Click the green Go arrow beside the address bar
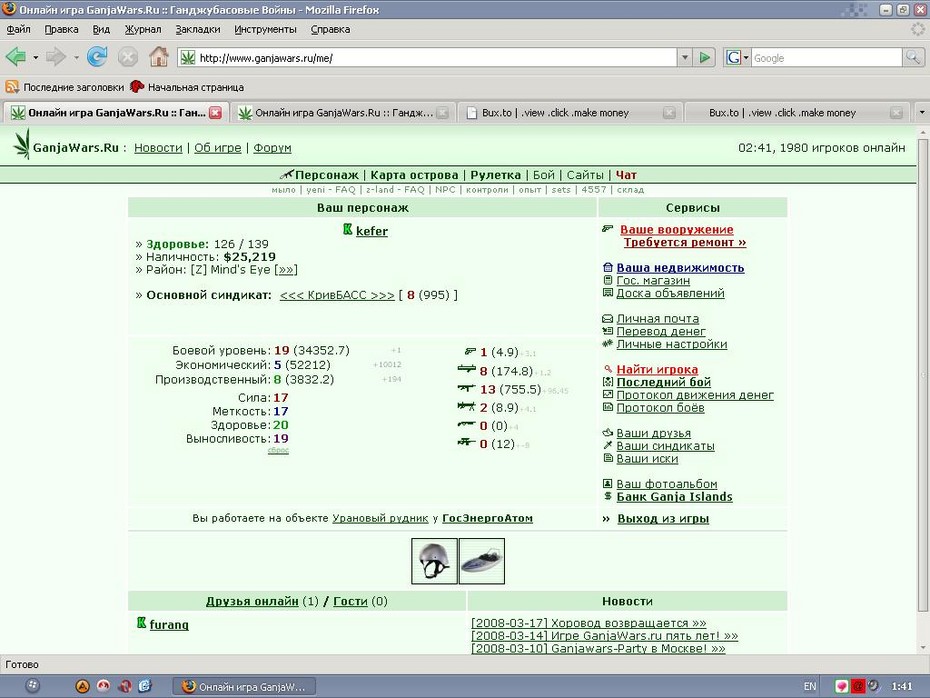This screenshot has width=930, height=698. click(705, 58)
